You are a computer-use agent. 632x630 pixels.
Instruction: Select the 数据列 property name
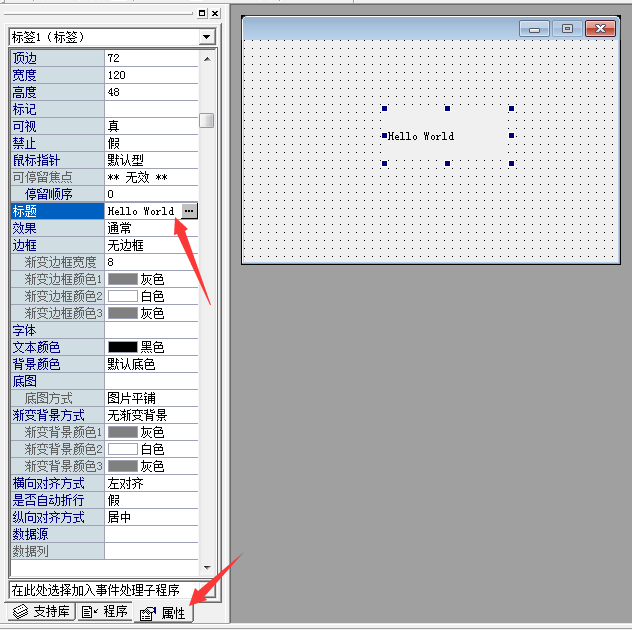(x=57, y=551)
